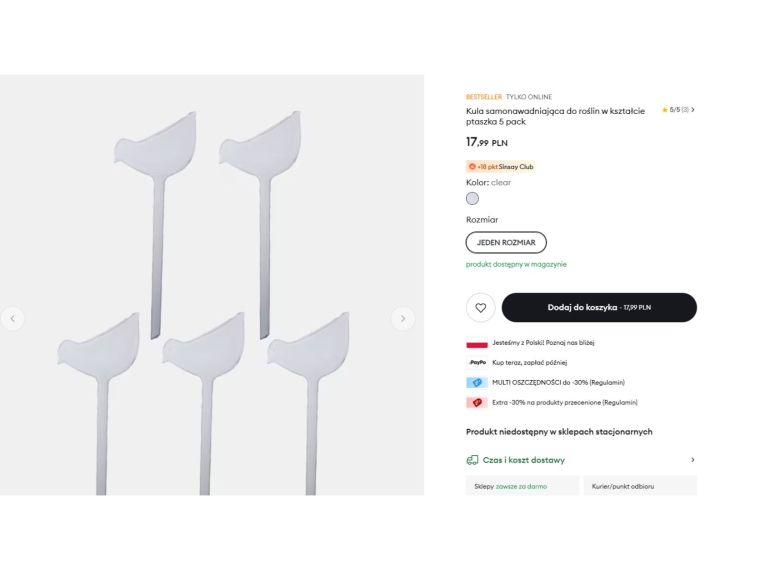Click the Polish flag icon
Screen dimensions: 760x570
tap(477, 343)
